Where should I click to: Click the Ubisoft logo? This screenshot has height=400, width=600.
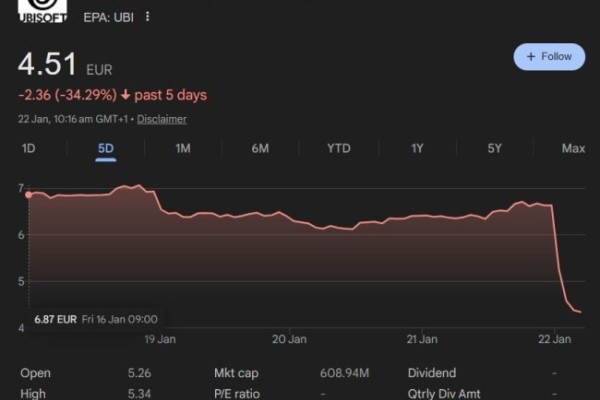42,11
